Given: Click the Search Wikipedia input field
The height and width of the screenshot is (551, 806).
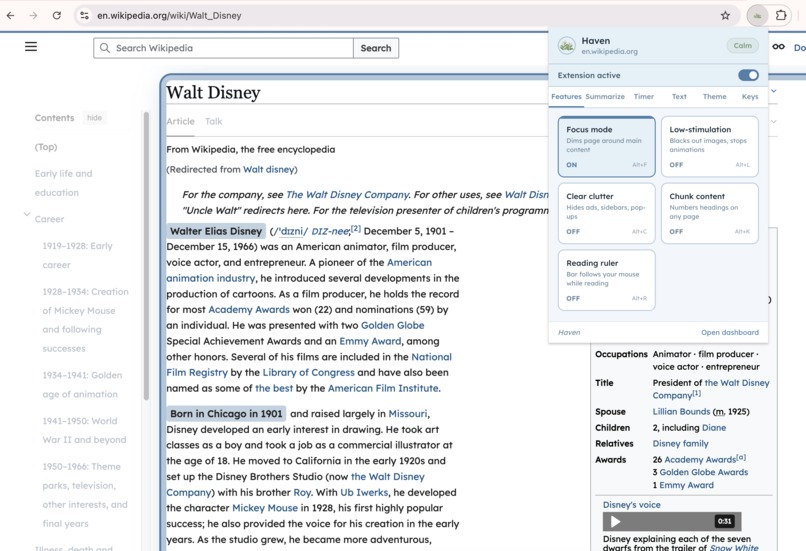Looking at the screenshot, I should [224, 48].
